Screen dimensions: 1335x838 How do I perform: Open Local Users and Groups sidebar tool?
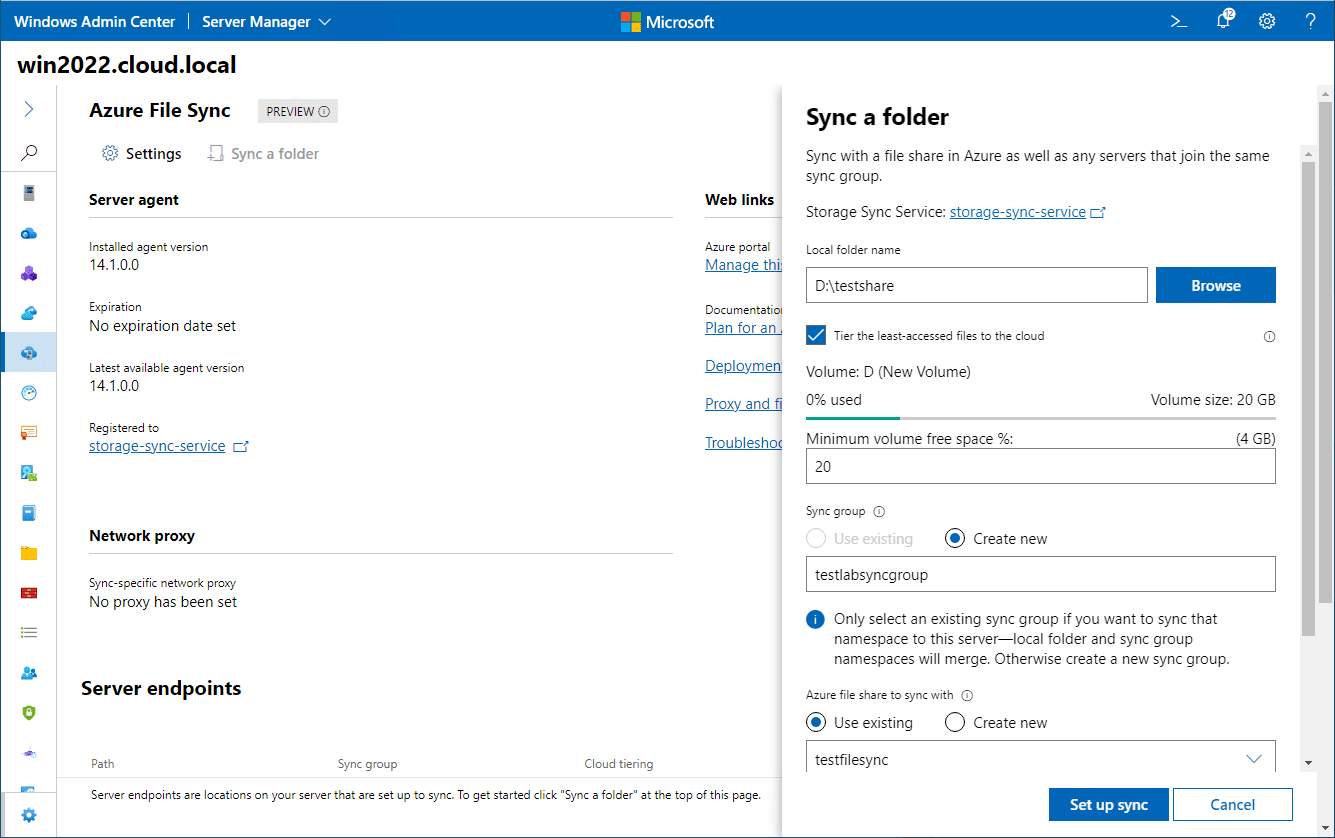coord(28,672)
